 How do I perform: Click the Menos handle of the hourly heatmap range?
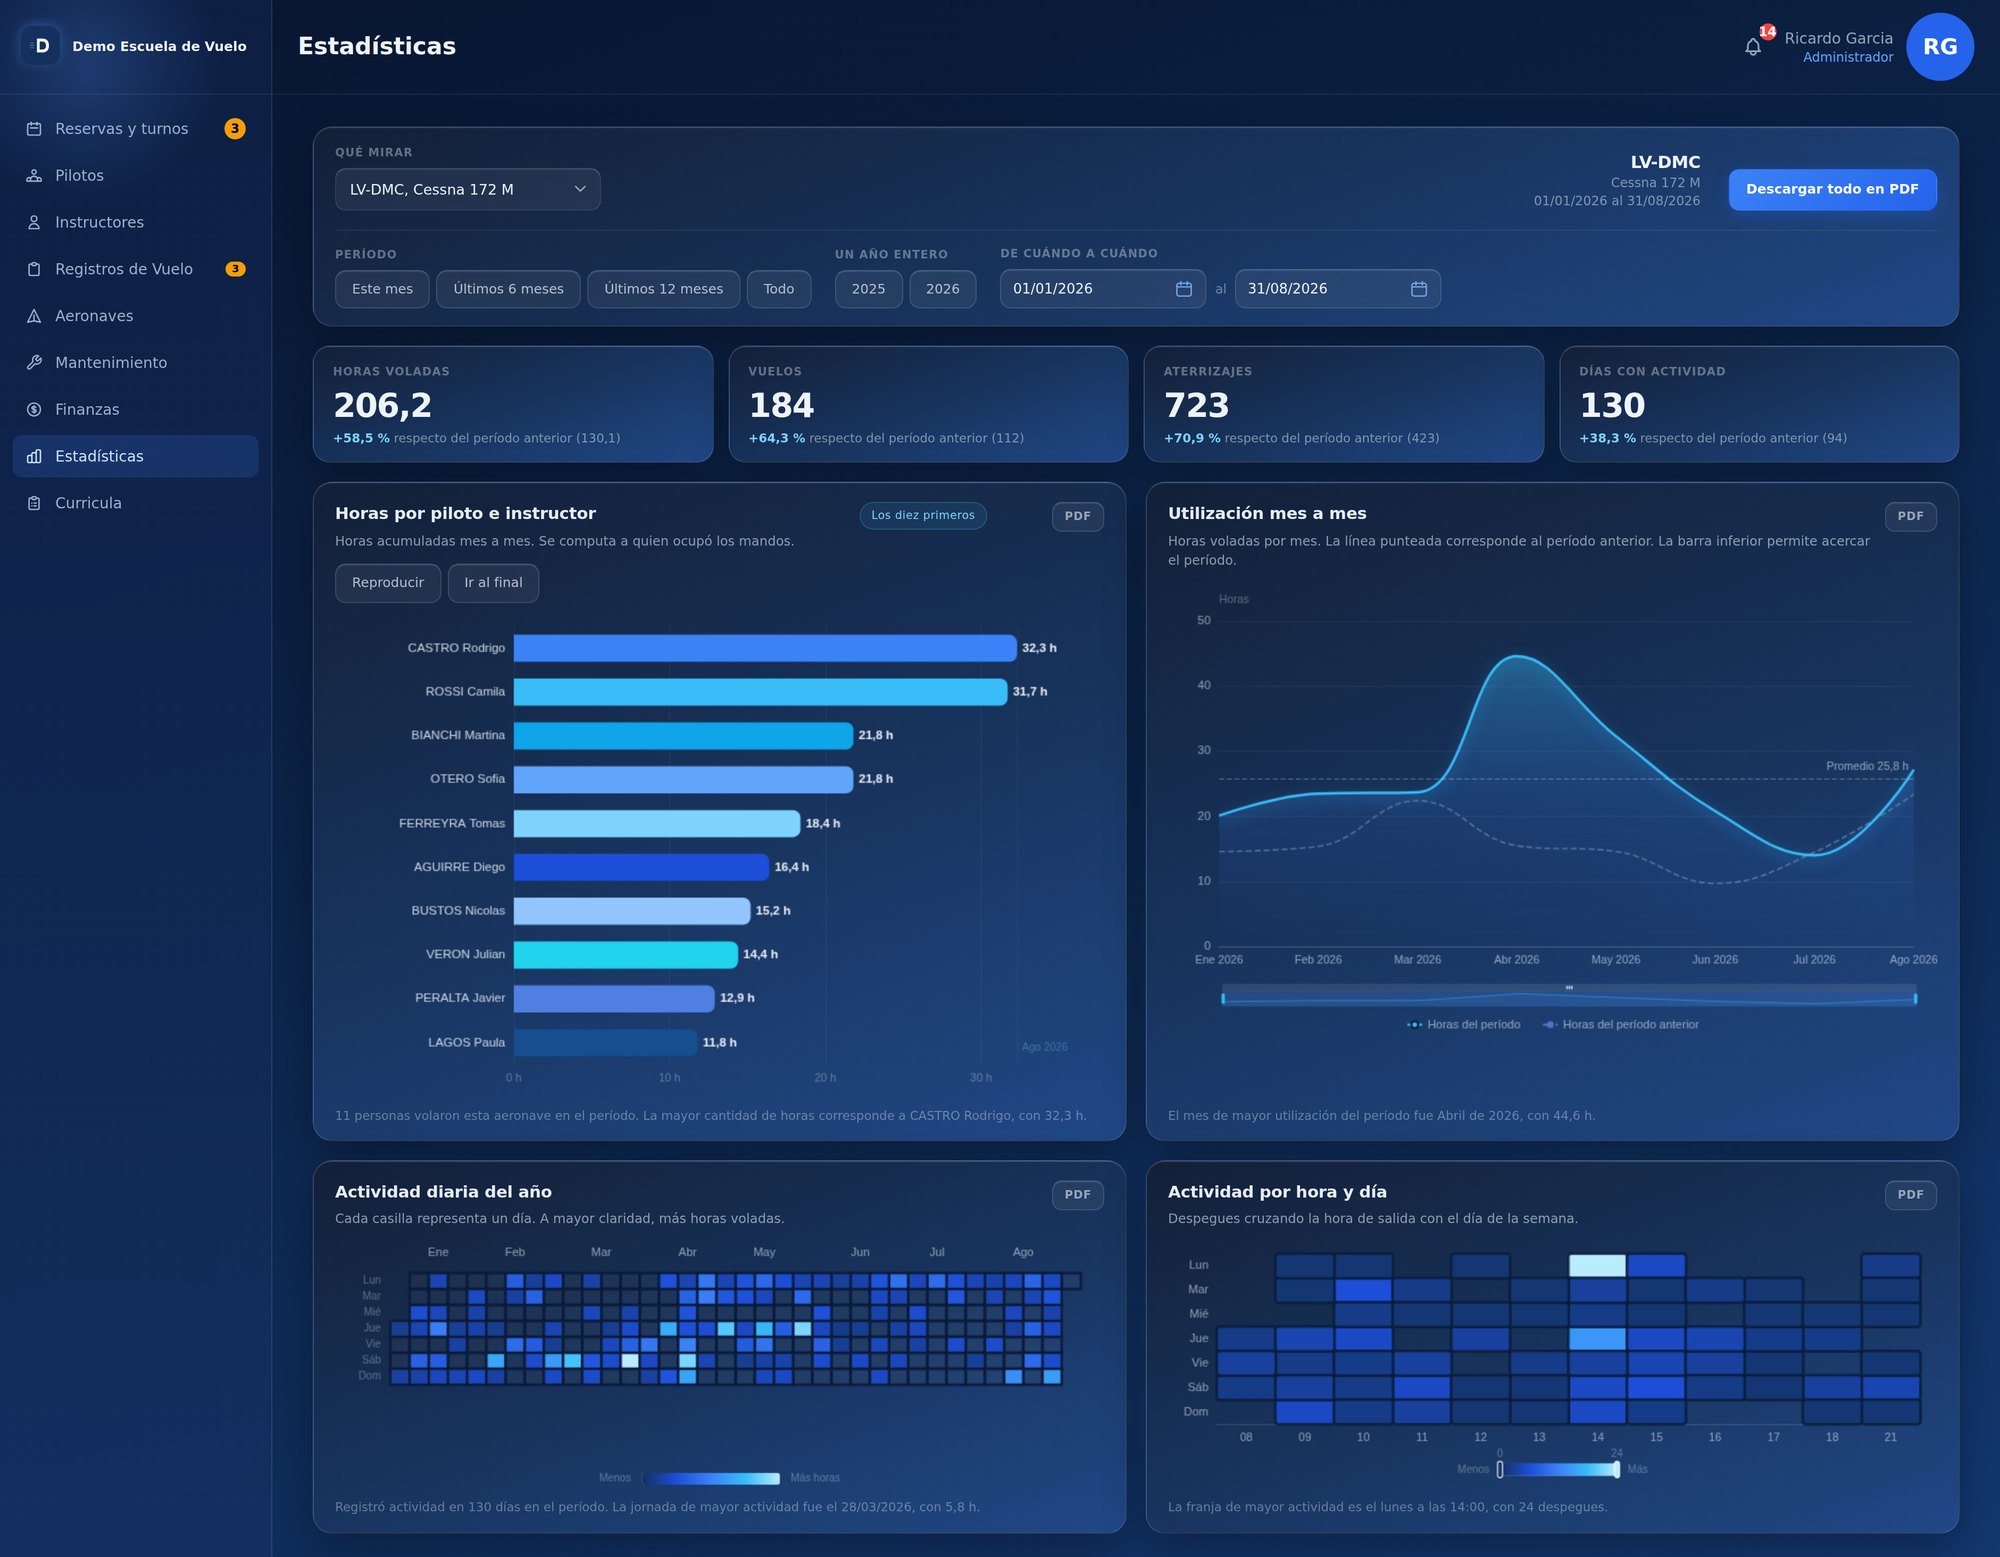1500,1469
